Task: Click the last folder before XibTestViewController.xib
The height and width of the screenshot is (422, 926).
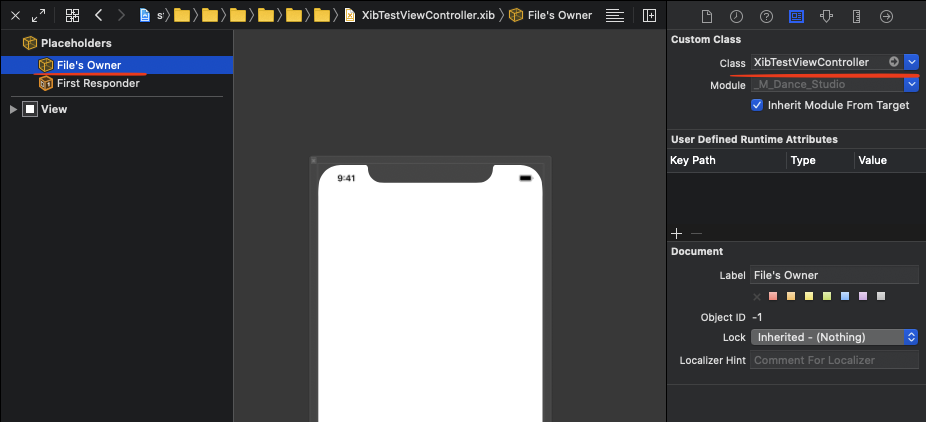Action: pyautogui.click(x=322, y=15)
